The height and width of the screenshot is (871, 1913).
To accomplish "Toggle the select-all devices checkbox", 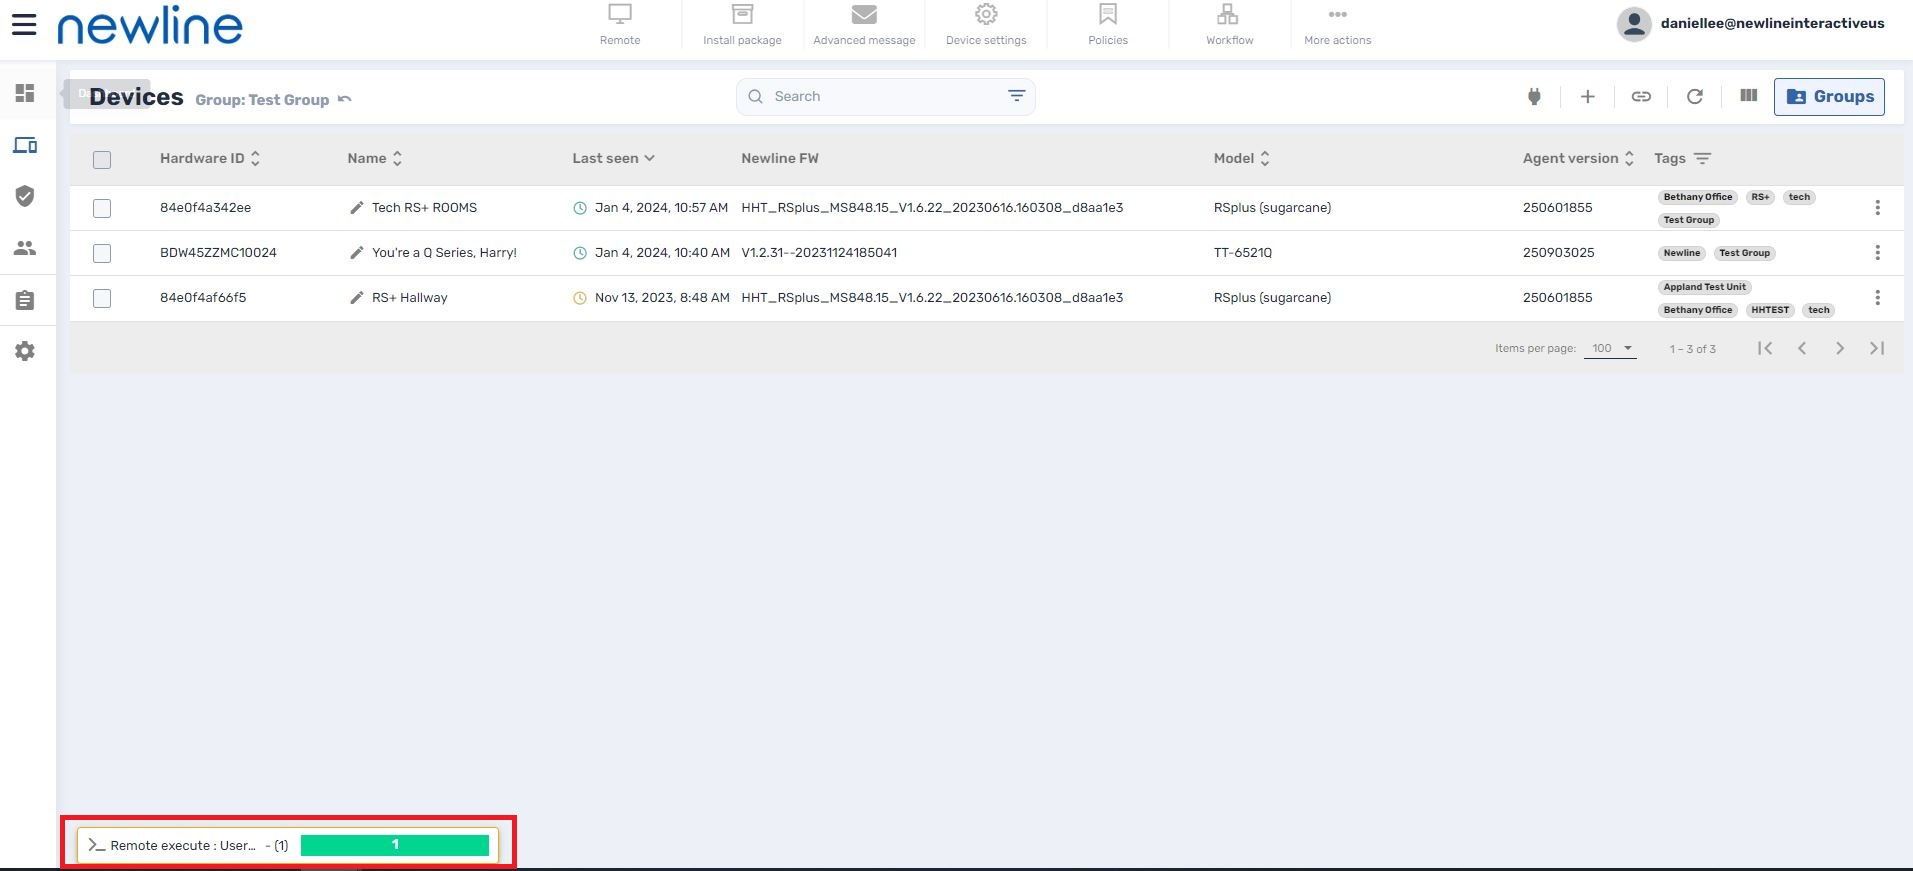I will [x=102, y=160].
